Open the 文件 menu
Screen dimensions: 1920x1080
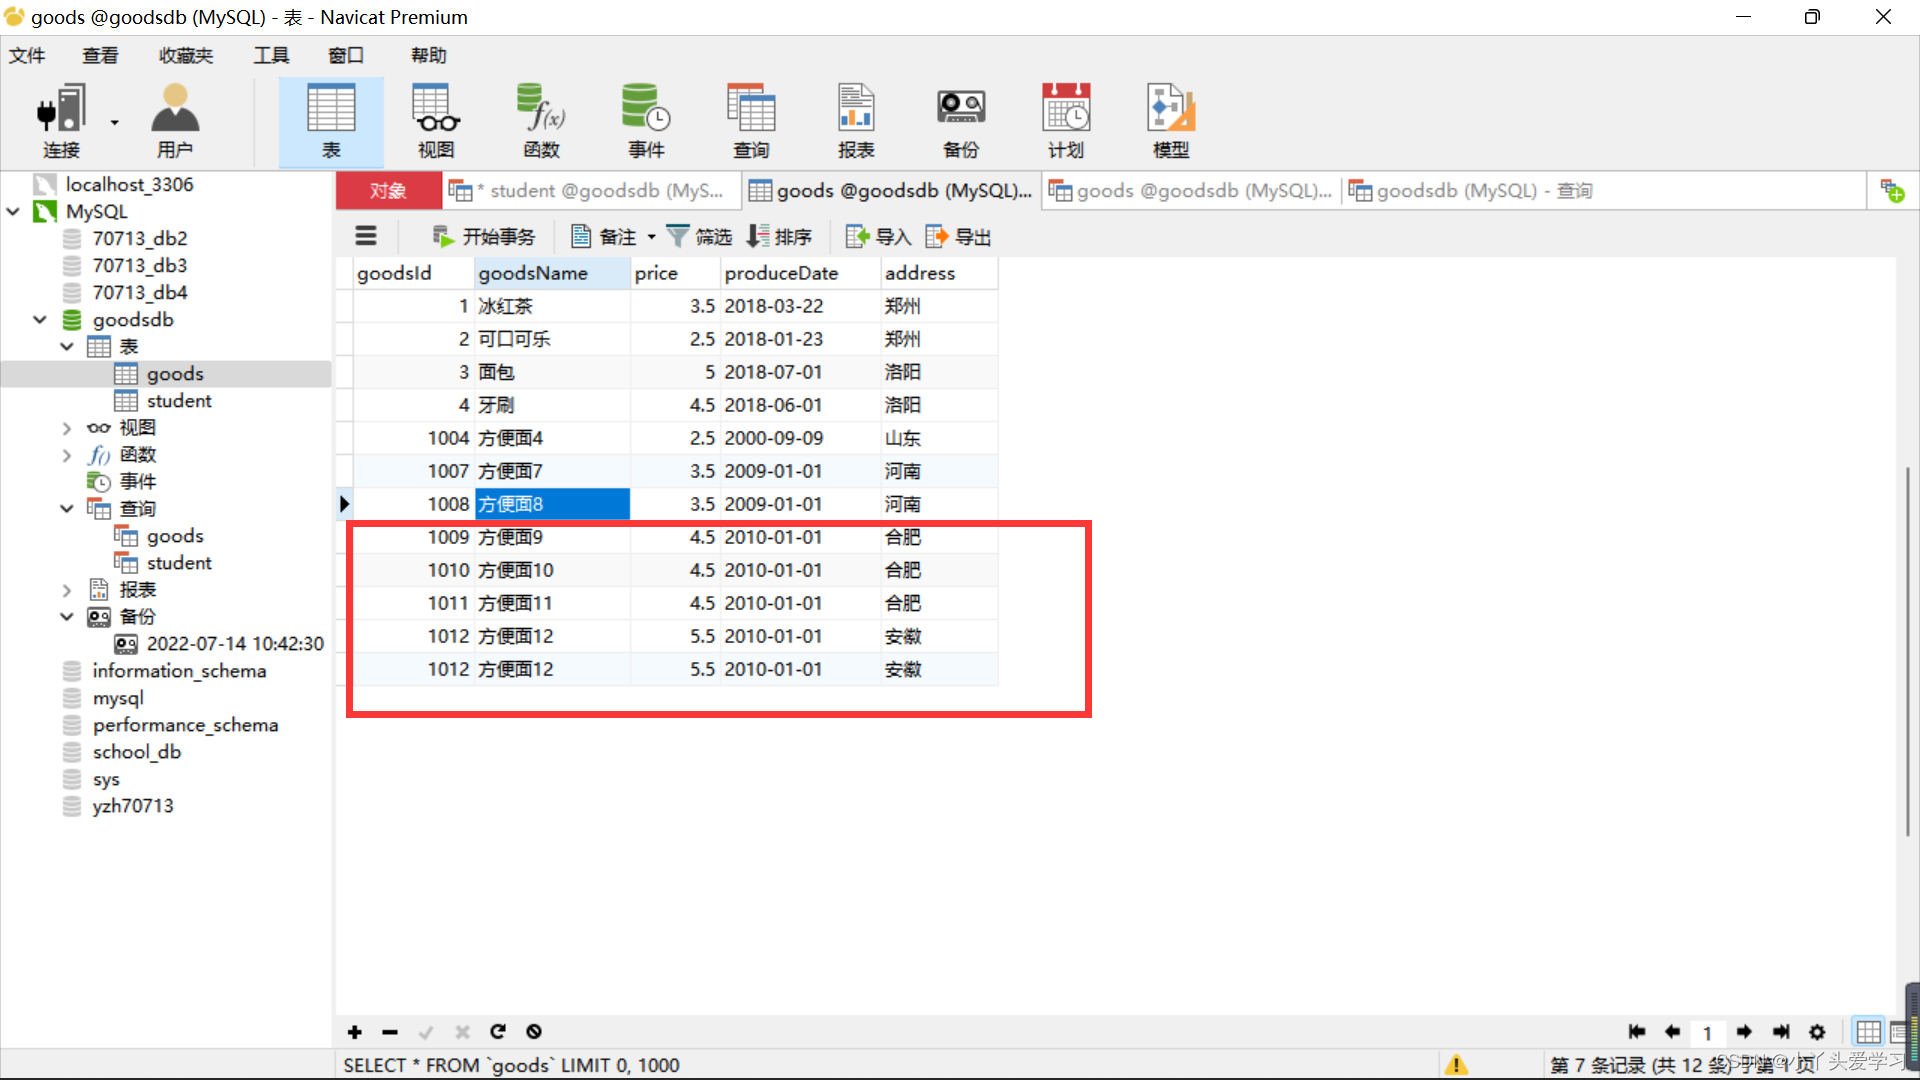27,55
